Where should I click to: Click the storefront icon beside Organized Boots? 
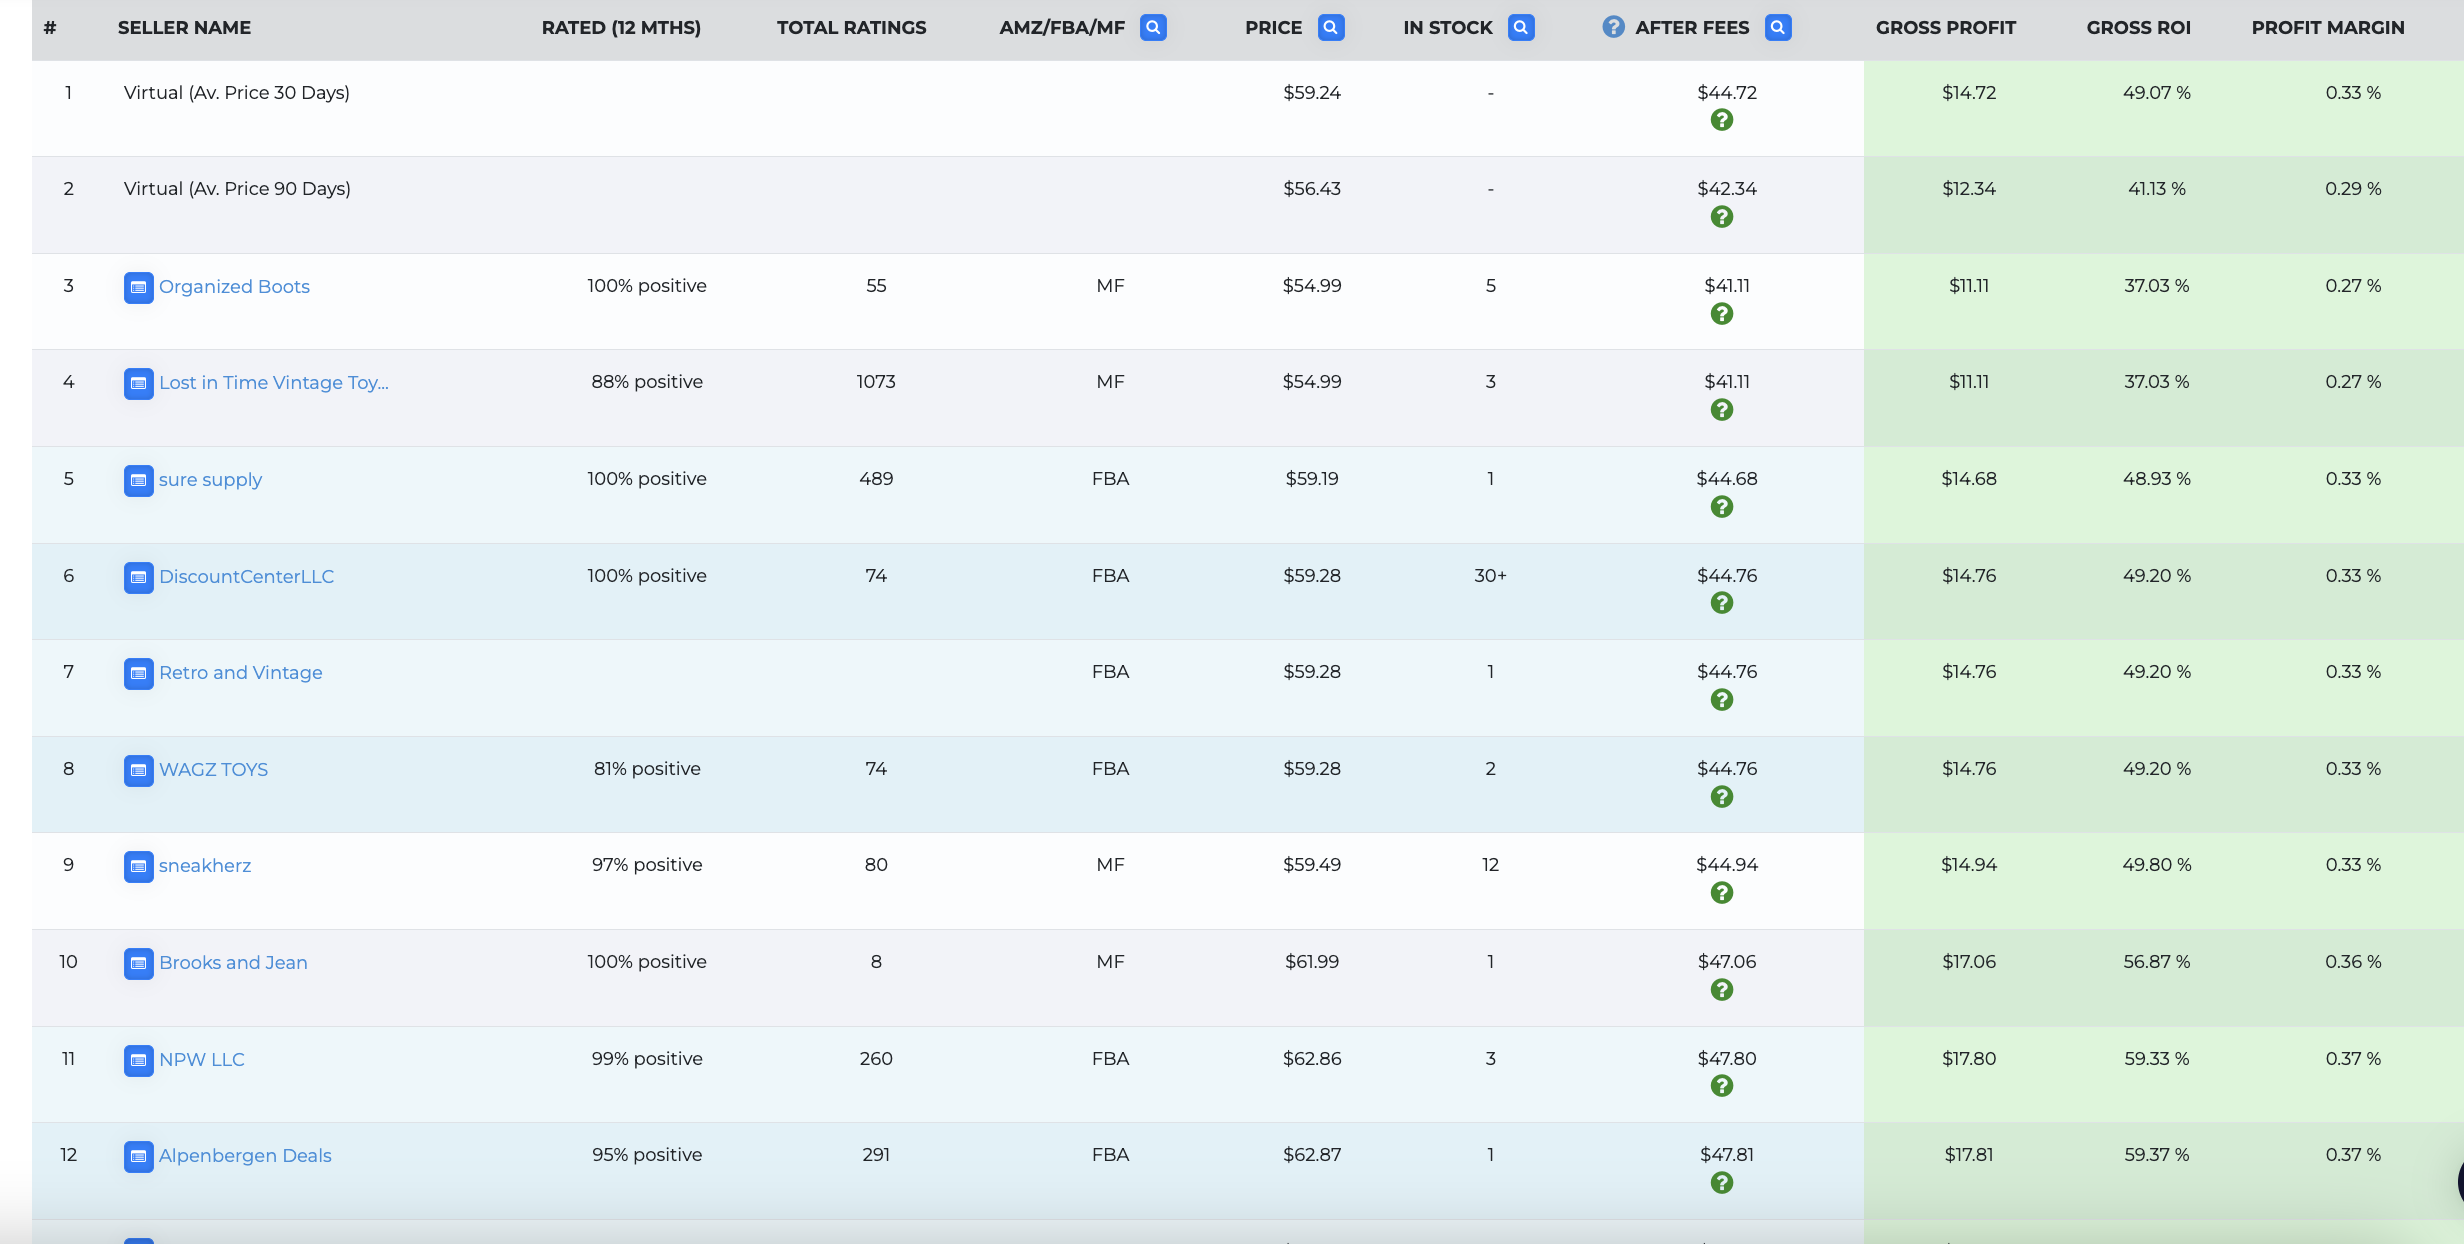coord(138,287)
